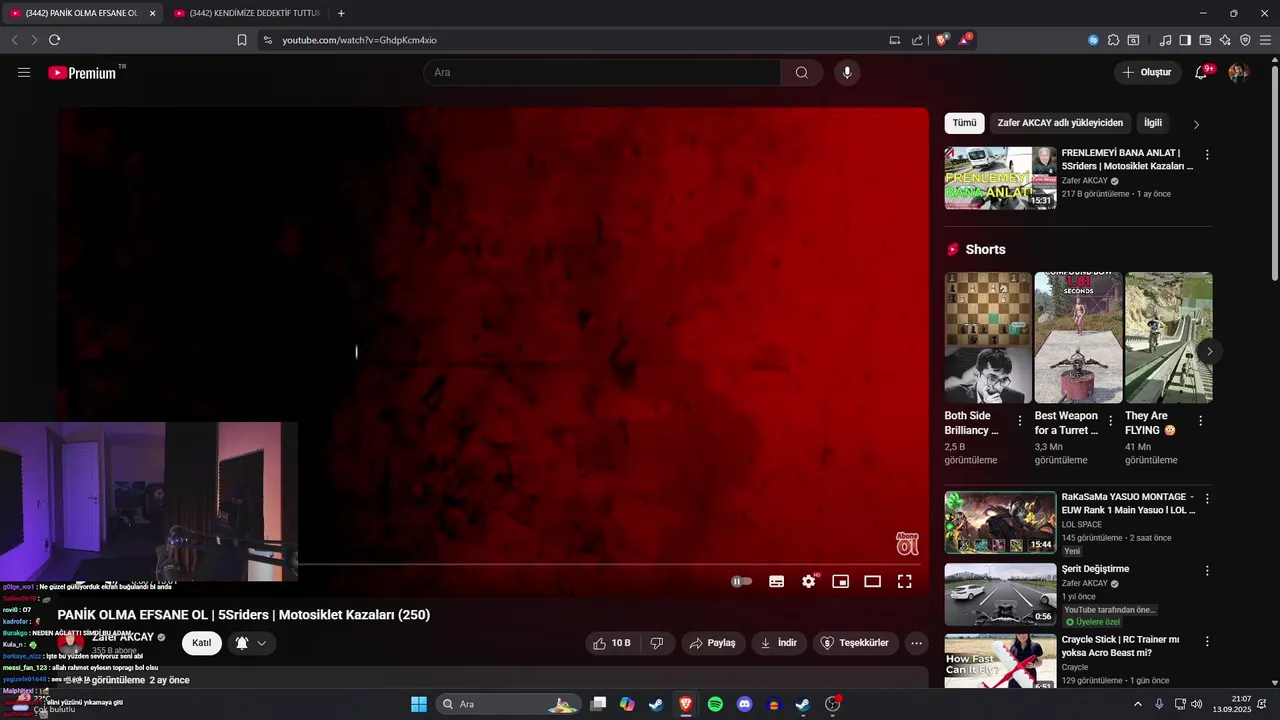1280x720 pixels.
Task: Open Şerit Değiştirme video title
Action: [x=1095, y=569]
